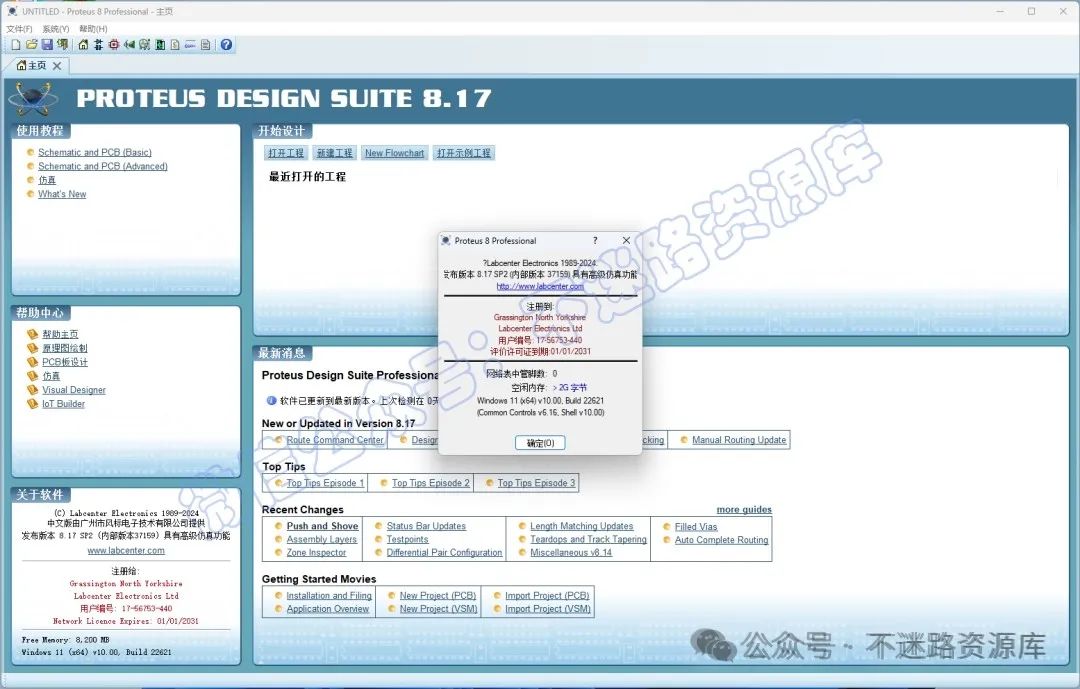
Task: Open the Assembly Layers link
Action: coord(322,539)
